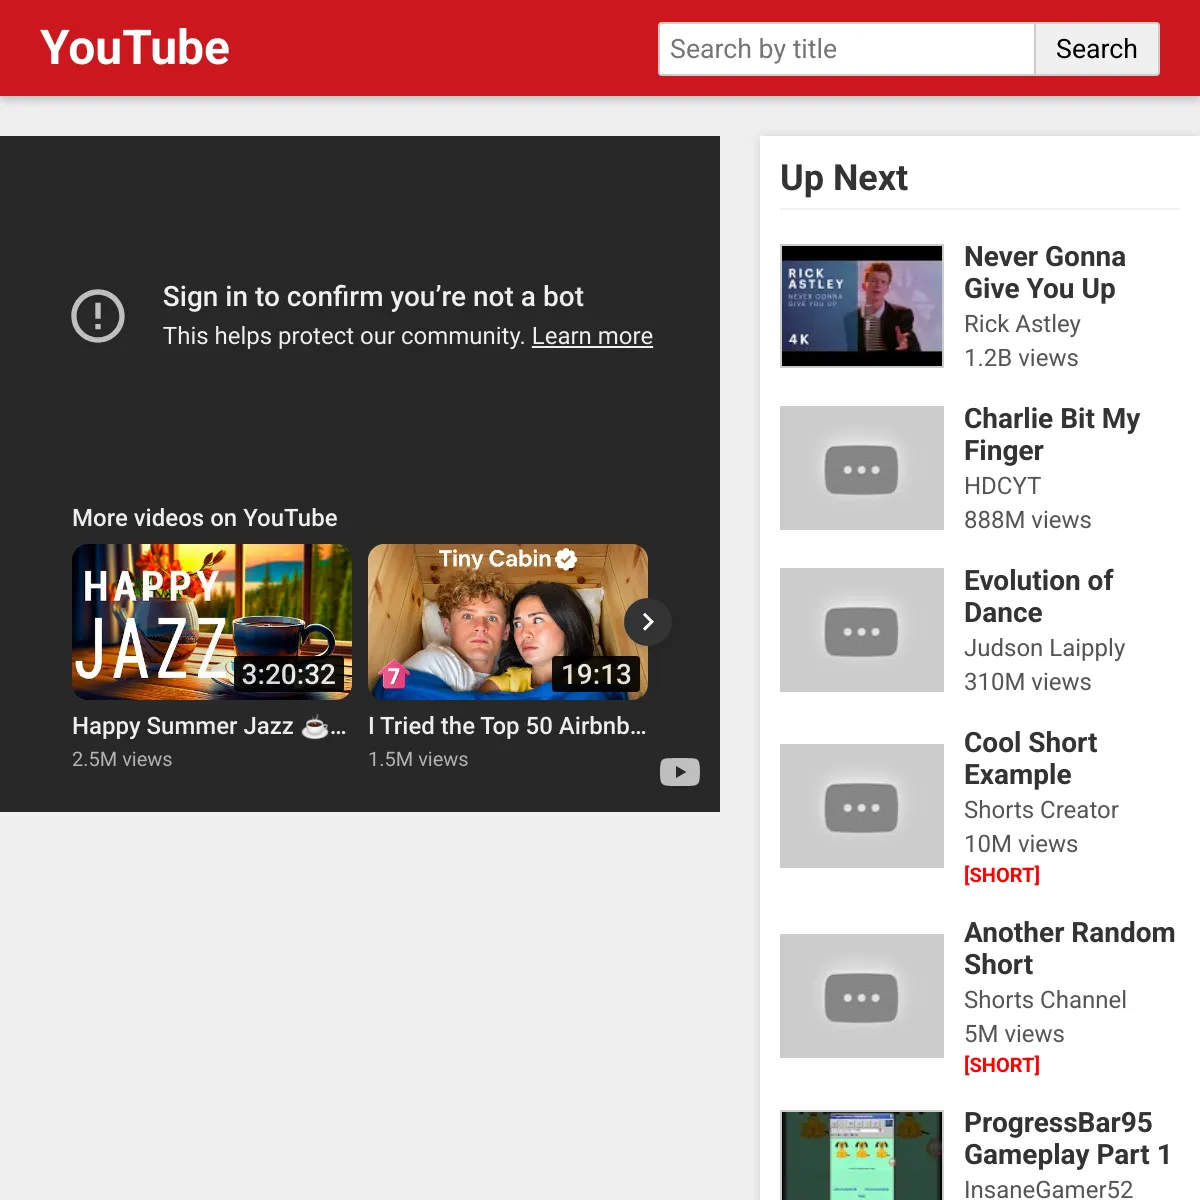The width and height of the screenshot is (1200, 1200).
Task: Click the 1.2B views text
Action: coord(1021,358)
